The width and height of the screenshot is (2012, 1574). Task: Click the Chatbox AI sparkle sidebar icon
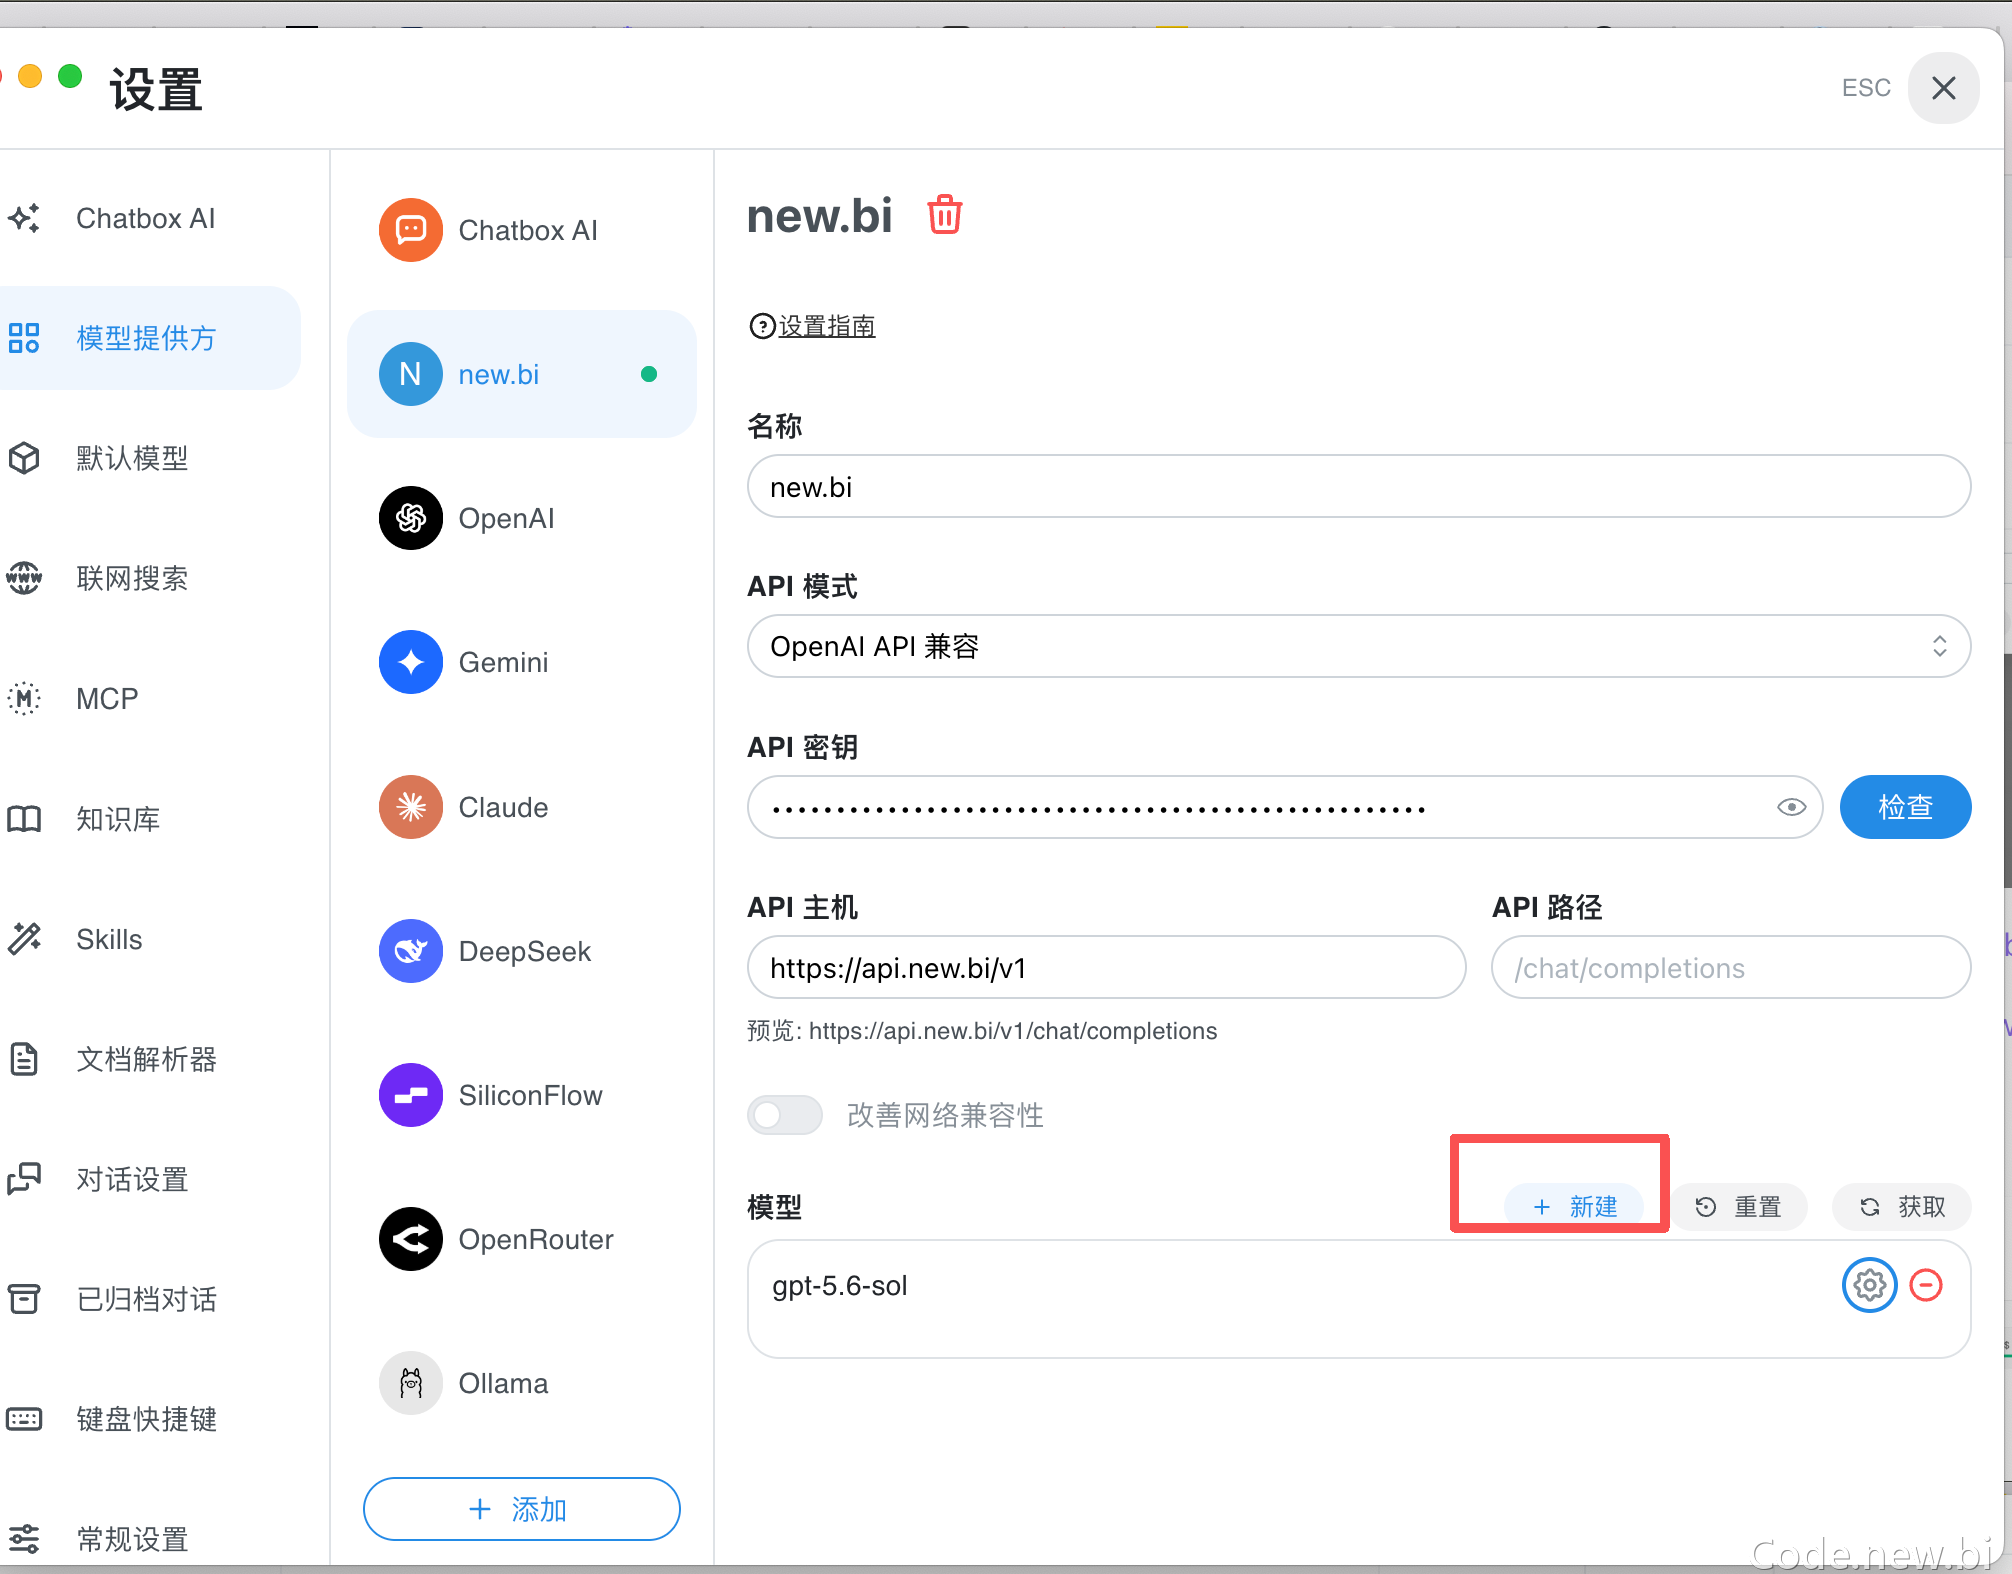pos(24,218)
